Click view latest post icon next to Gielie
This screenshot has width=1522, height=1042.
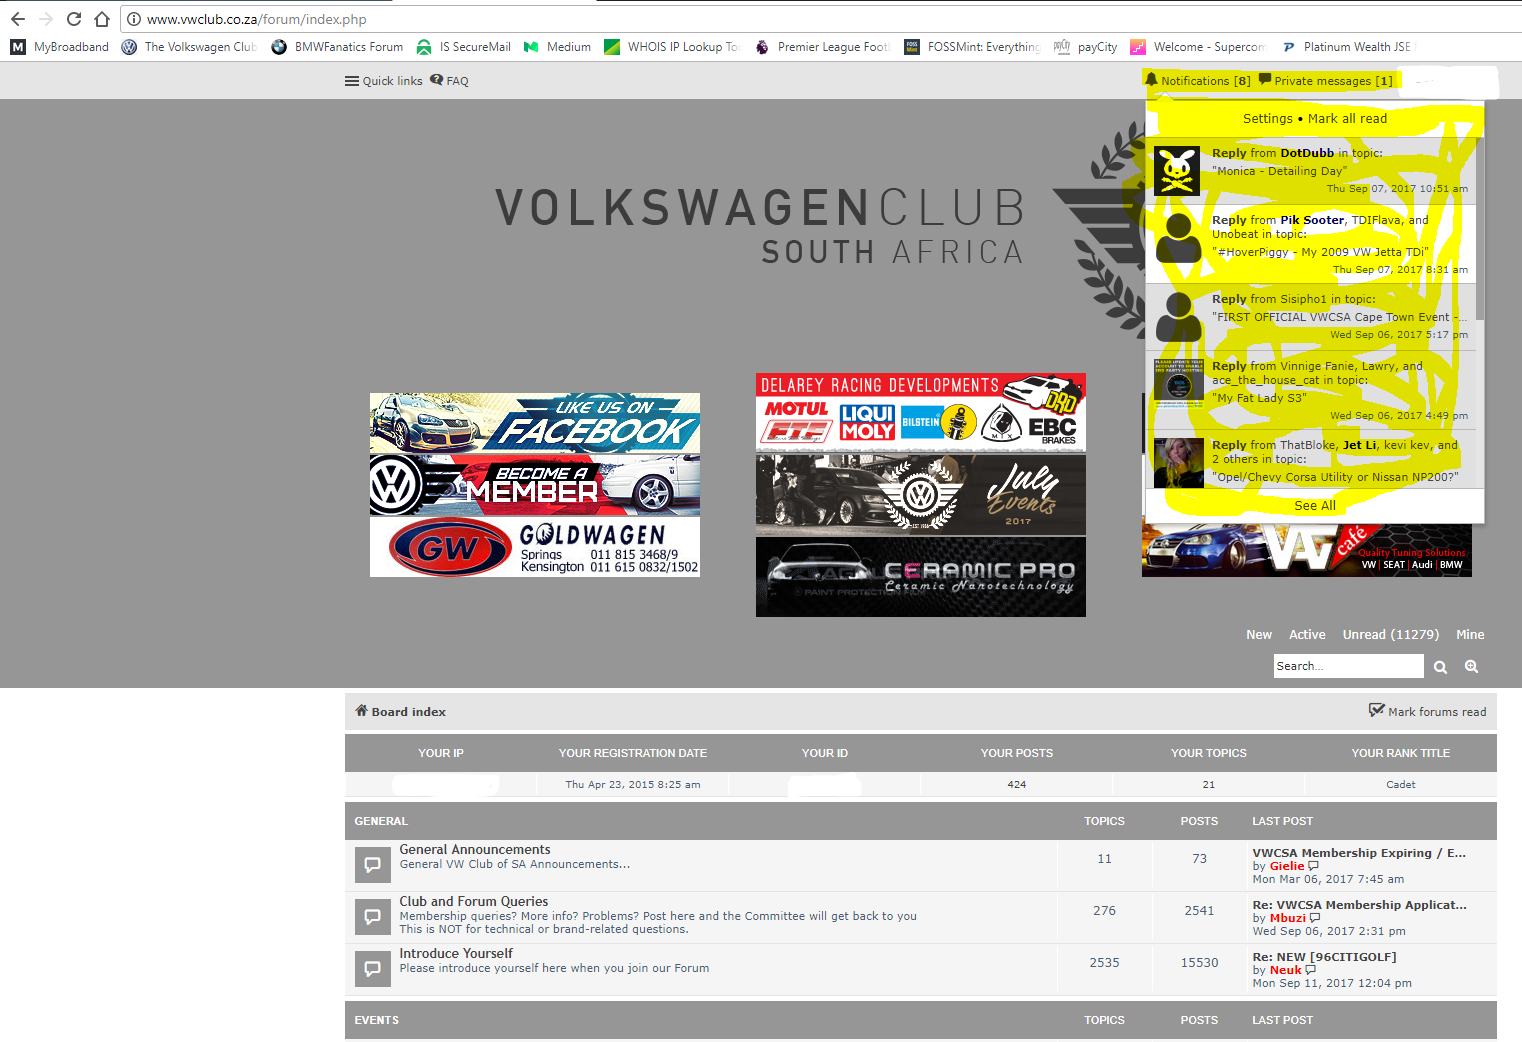pyautogui.click(x=1314, y=866)
